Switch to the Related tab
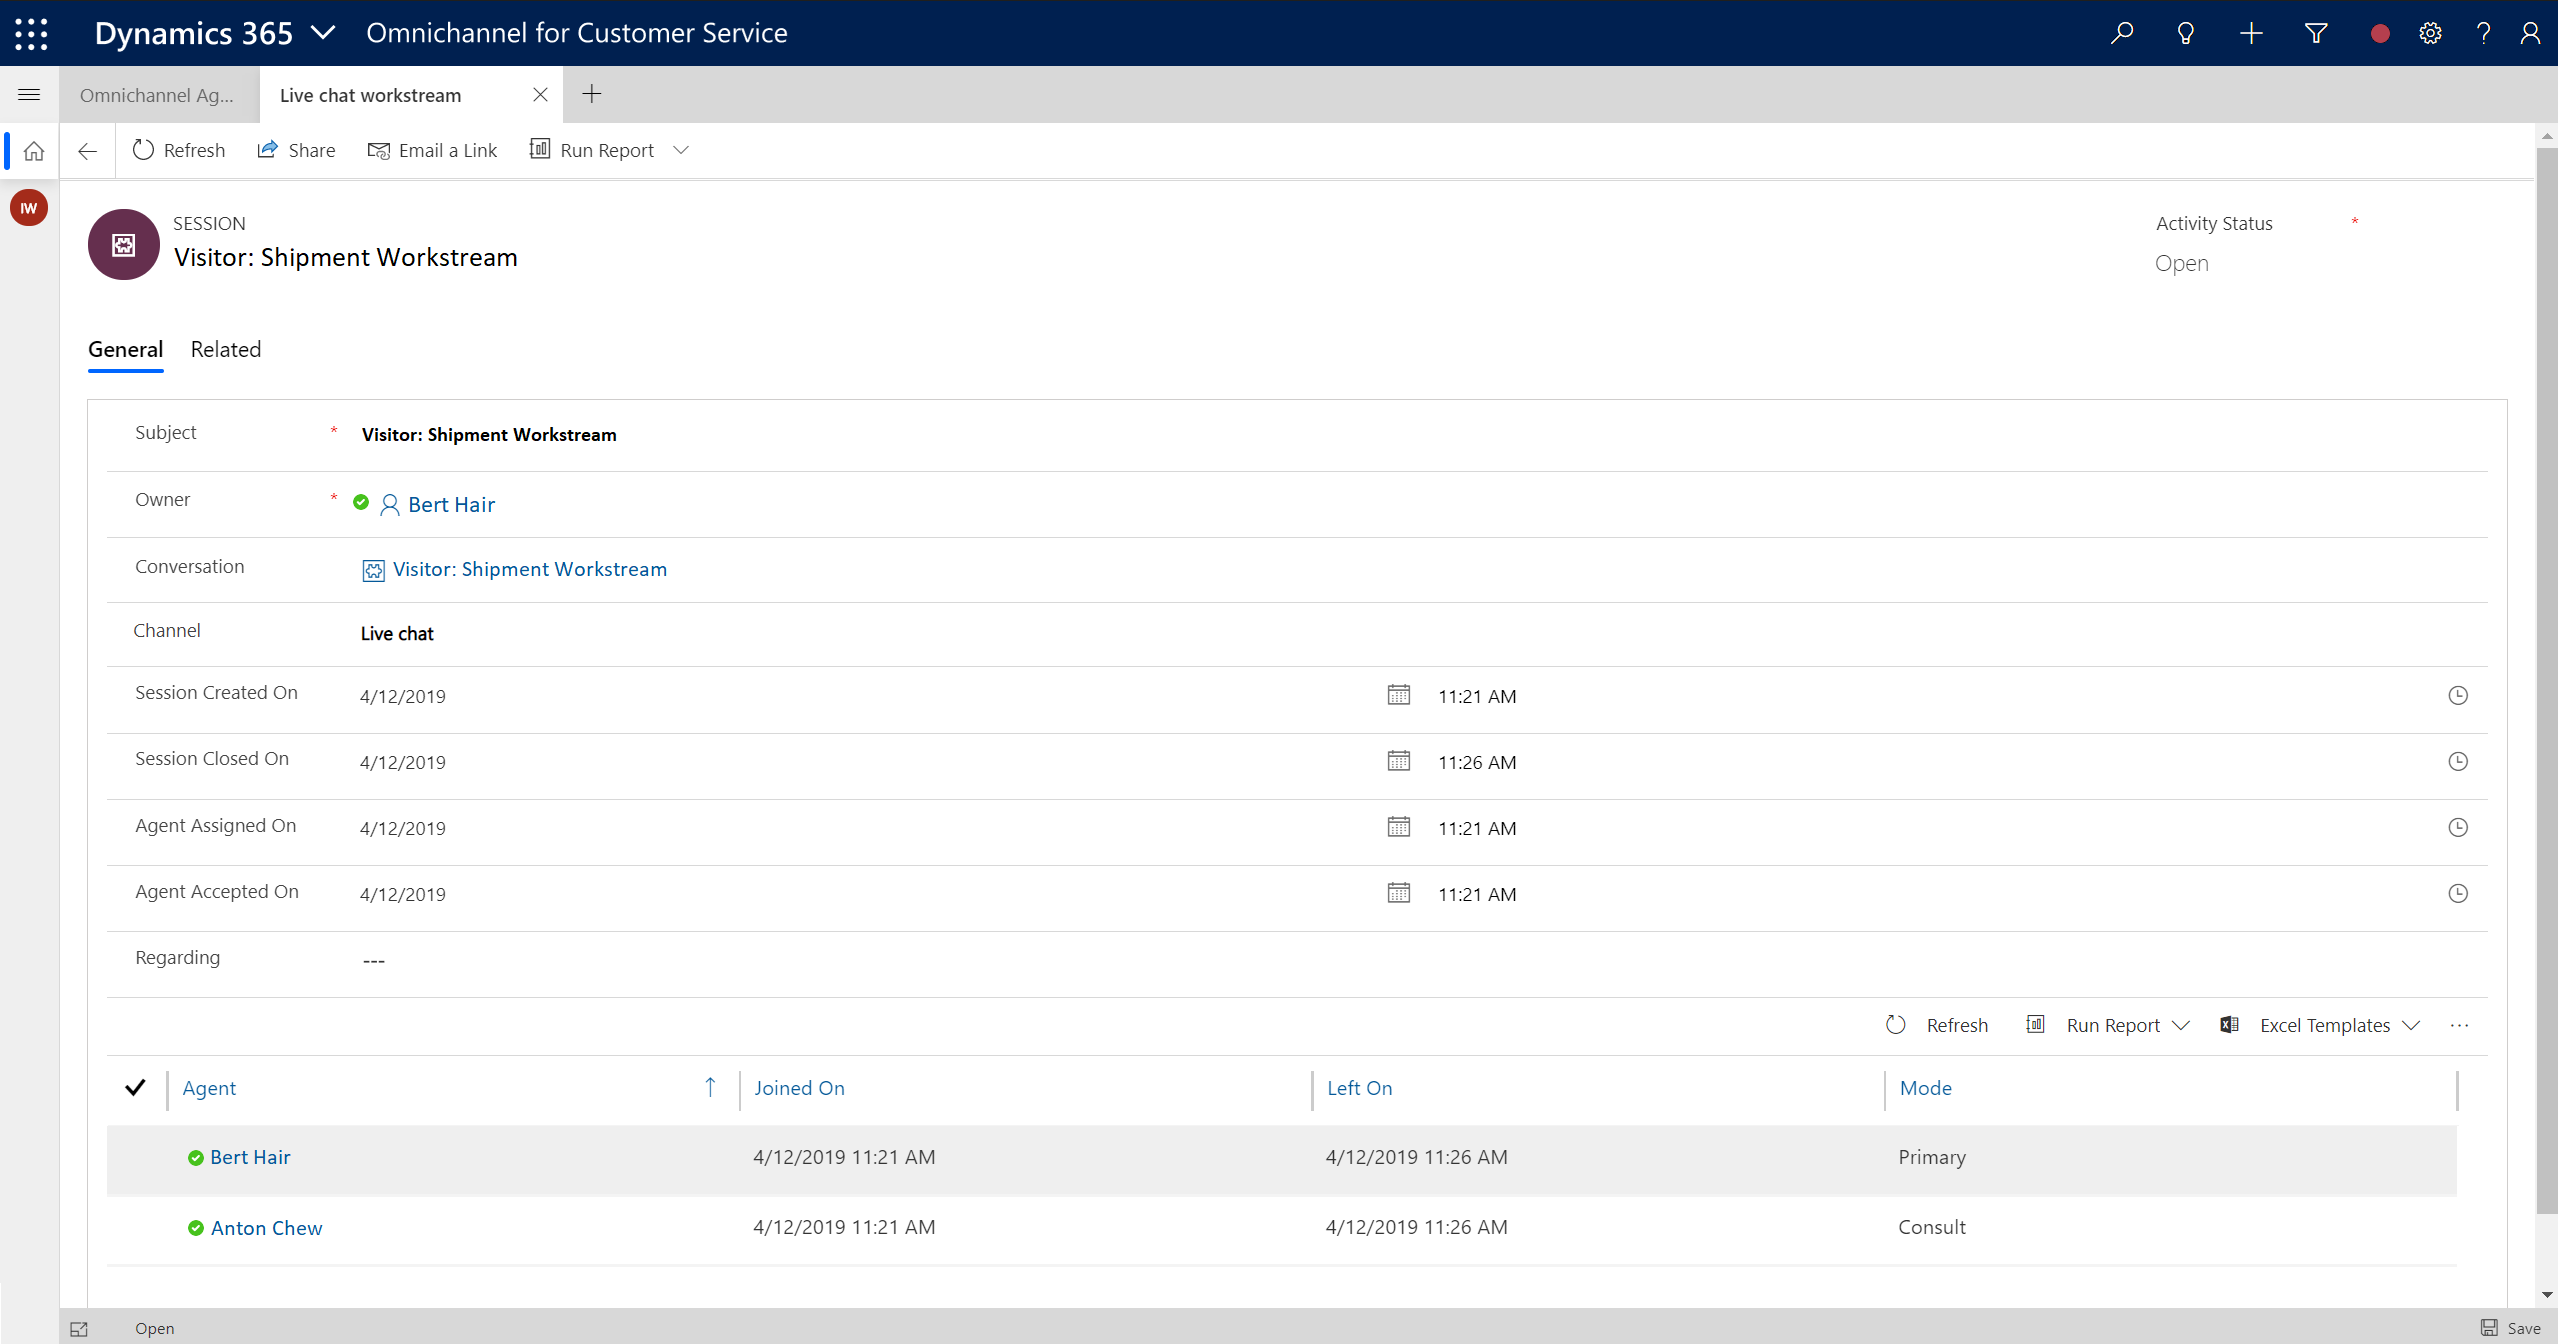2558x1344 pixels. 223,349
